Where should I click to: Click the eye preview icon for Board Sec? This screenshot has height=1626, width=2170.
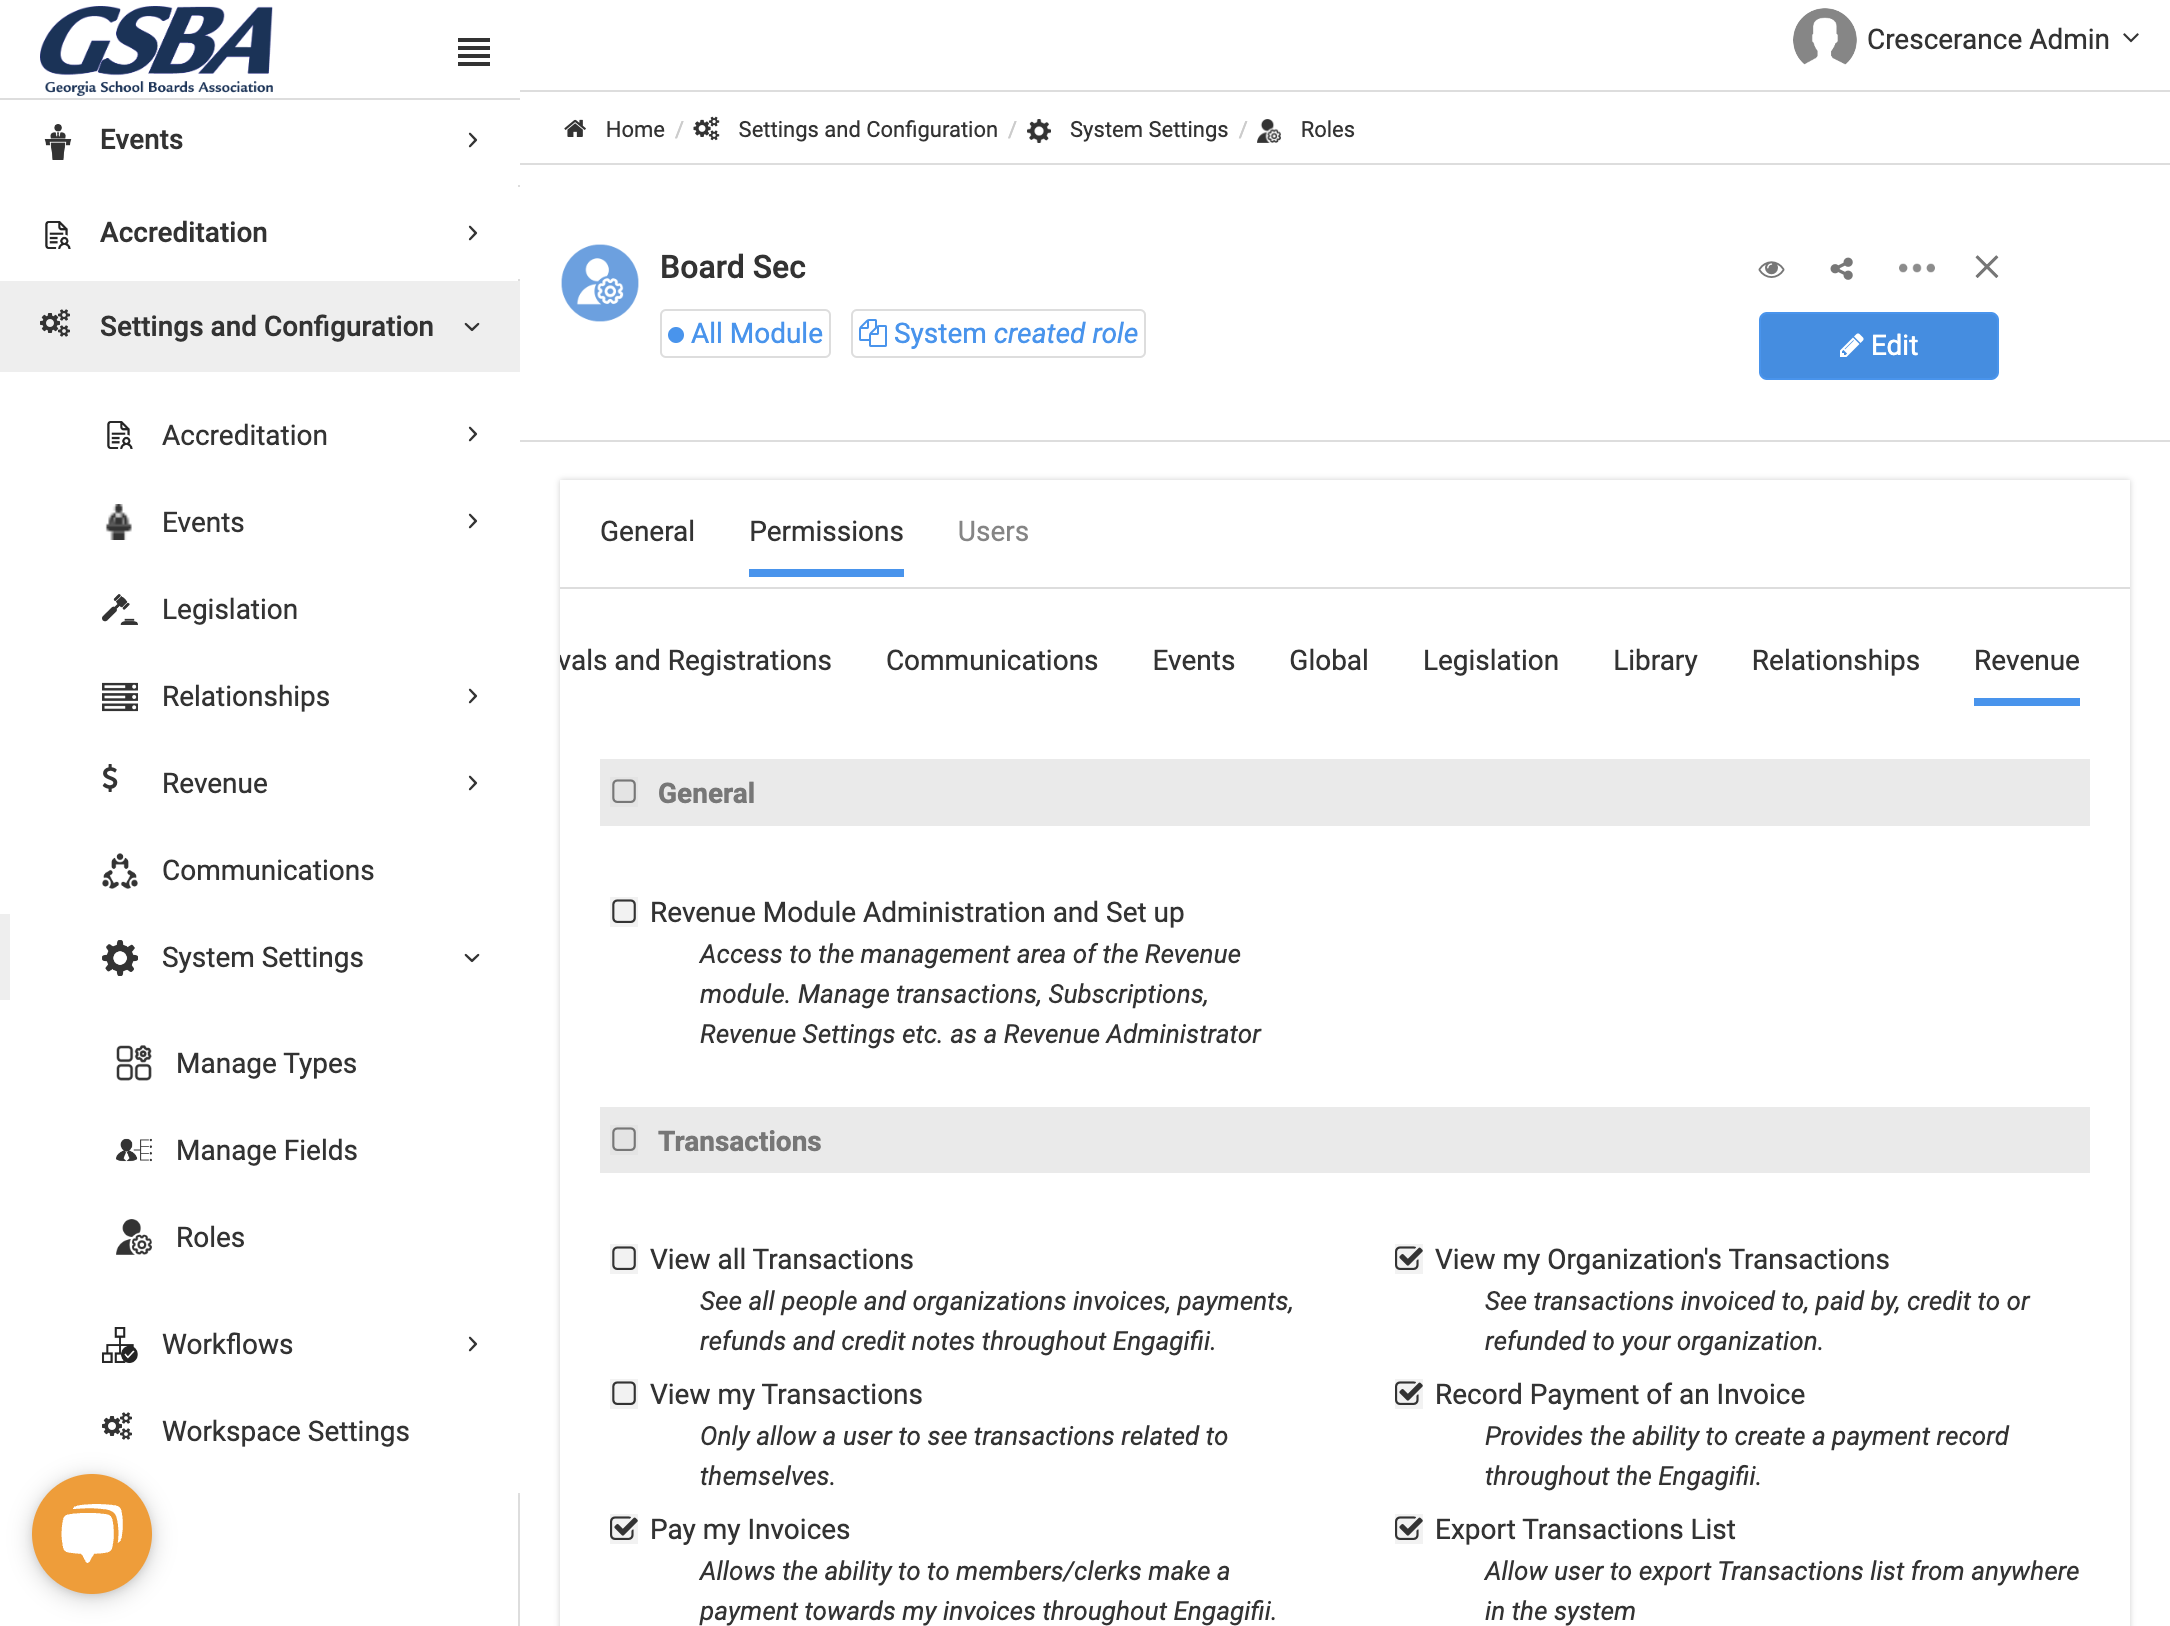tap(1771, 268)
